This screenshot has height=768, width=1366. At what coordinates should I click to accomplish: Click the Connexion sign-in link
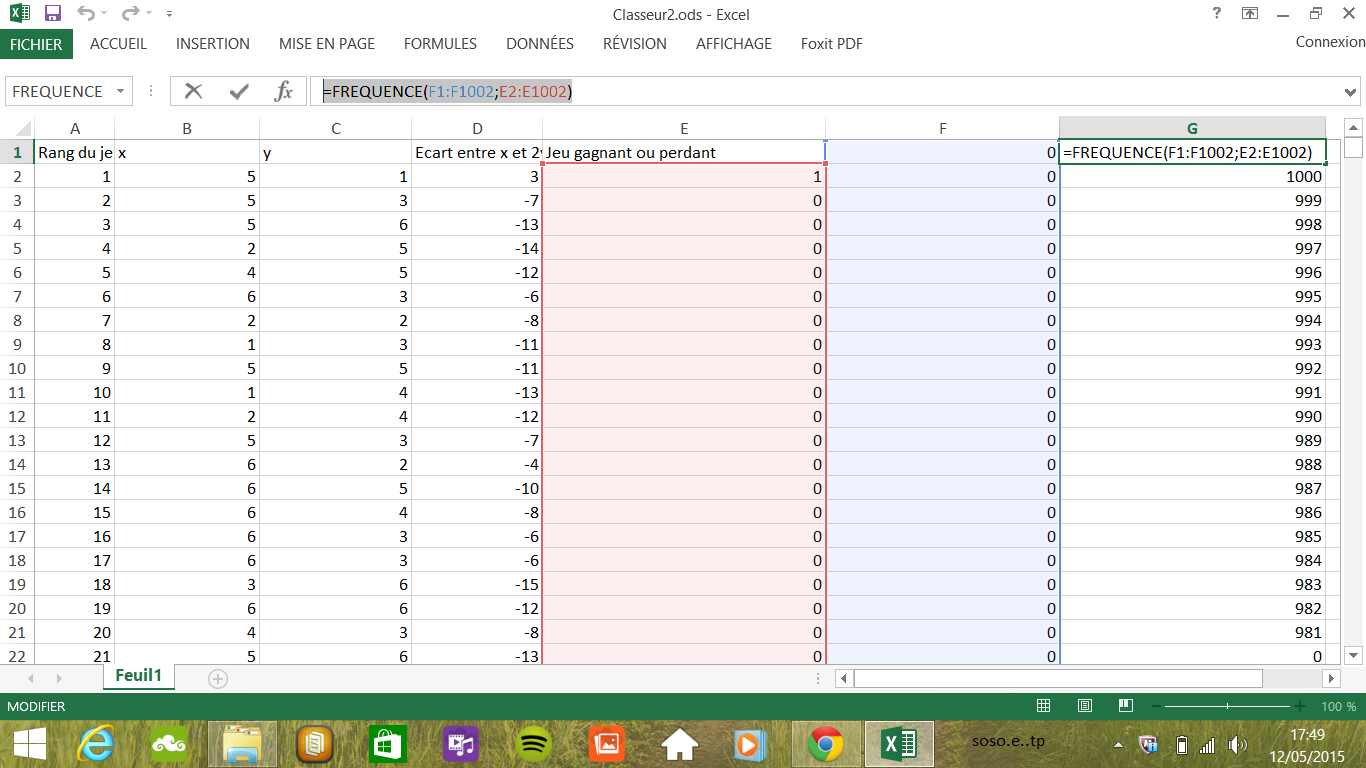click(x=1329, y=42)
